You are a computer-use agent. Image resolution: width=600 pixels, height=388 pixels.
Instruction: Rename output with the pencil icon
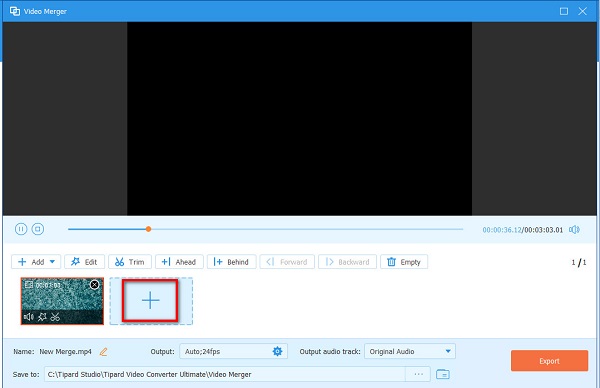pos(103,352)
